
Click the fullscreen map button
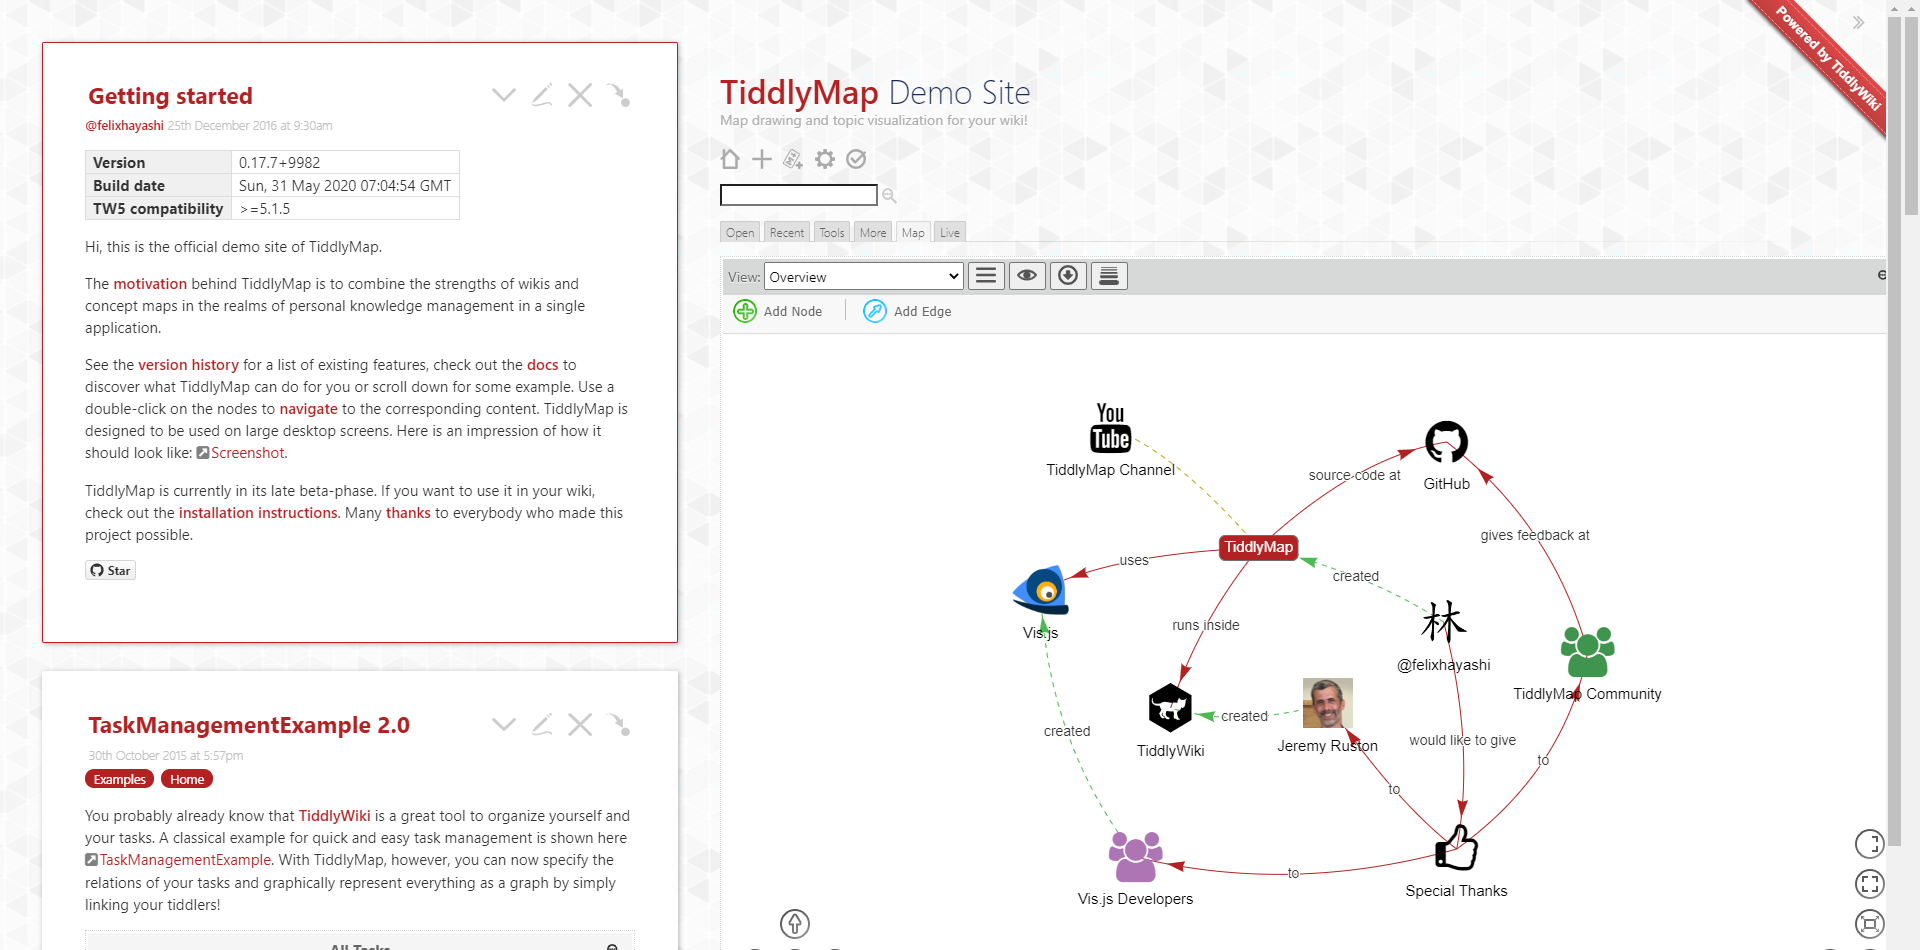(x=1870, y=884)
